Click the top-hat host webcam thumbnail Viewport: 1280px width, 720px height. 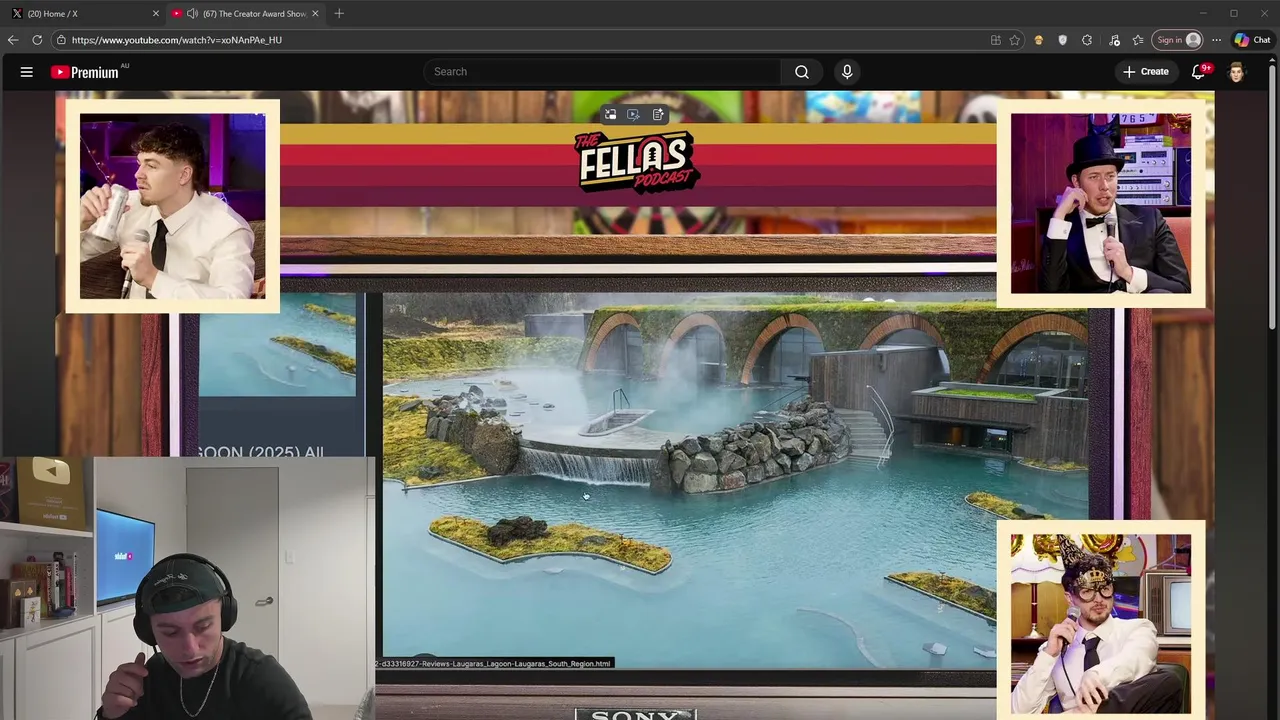point(1100,203)
